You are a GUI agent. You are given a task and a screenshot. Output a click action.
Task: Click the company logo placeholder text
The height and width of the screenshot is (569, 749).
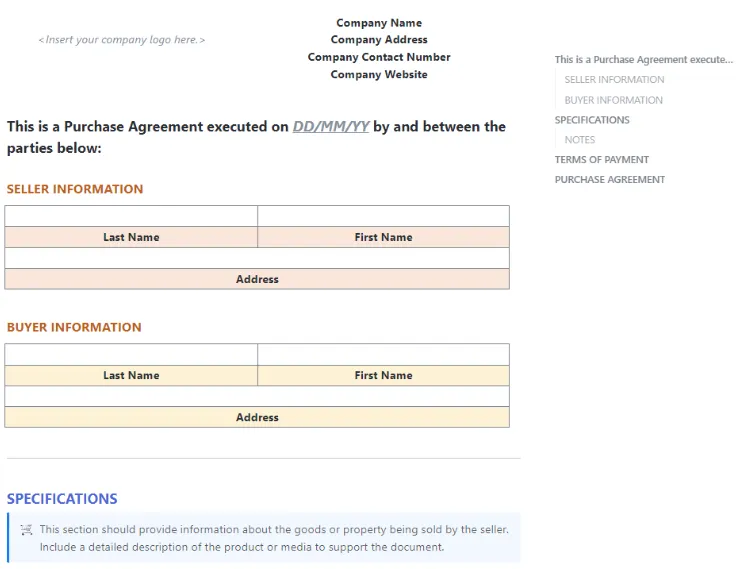coord(122,40)
